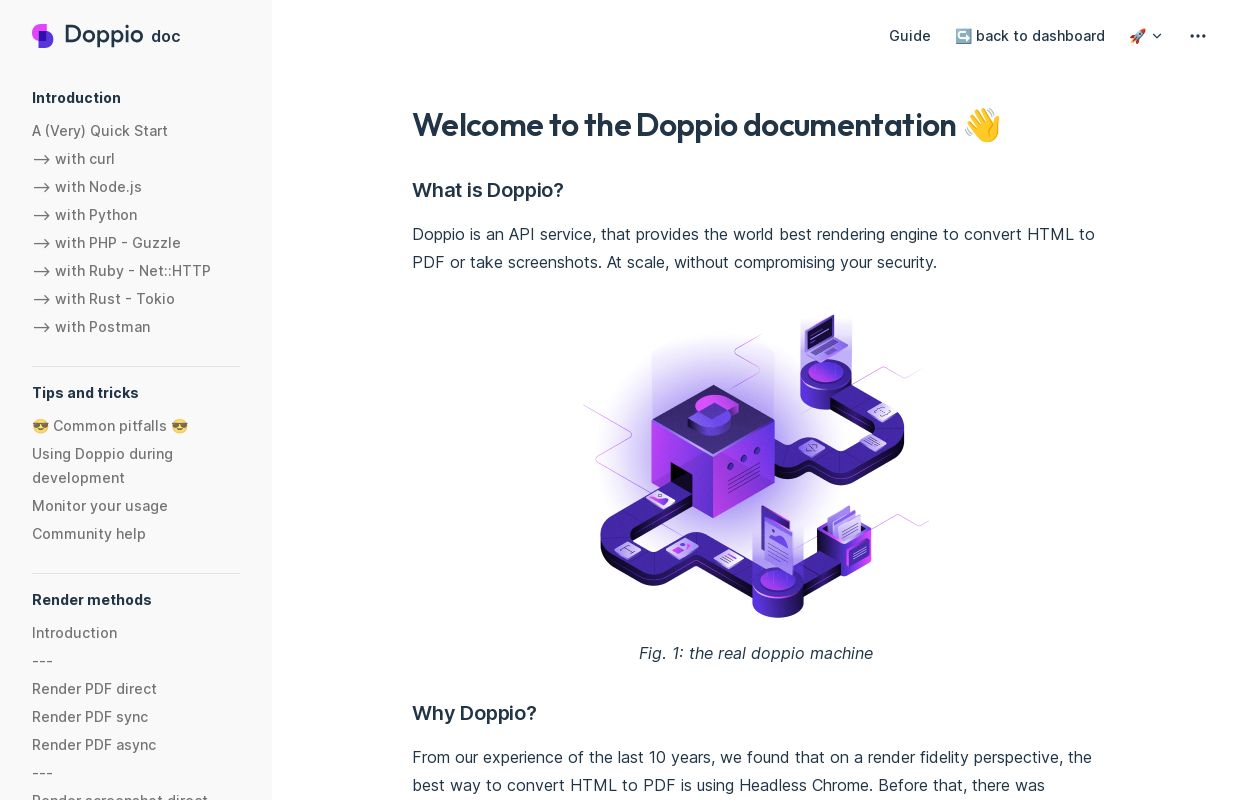Open Using Doppio during development
Screen dimensions: 1240x800
point(102,466)
